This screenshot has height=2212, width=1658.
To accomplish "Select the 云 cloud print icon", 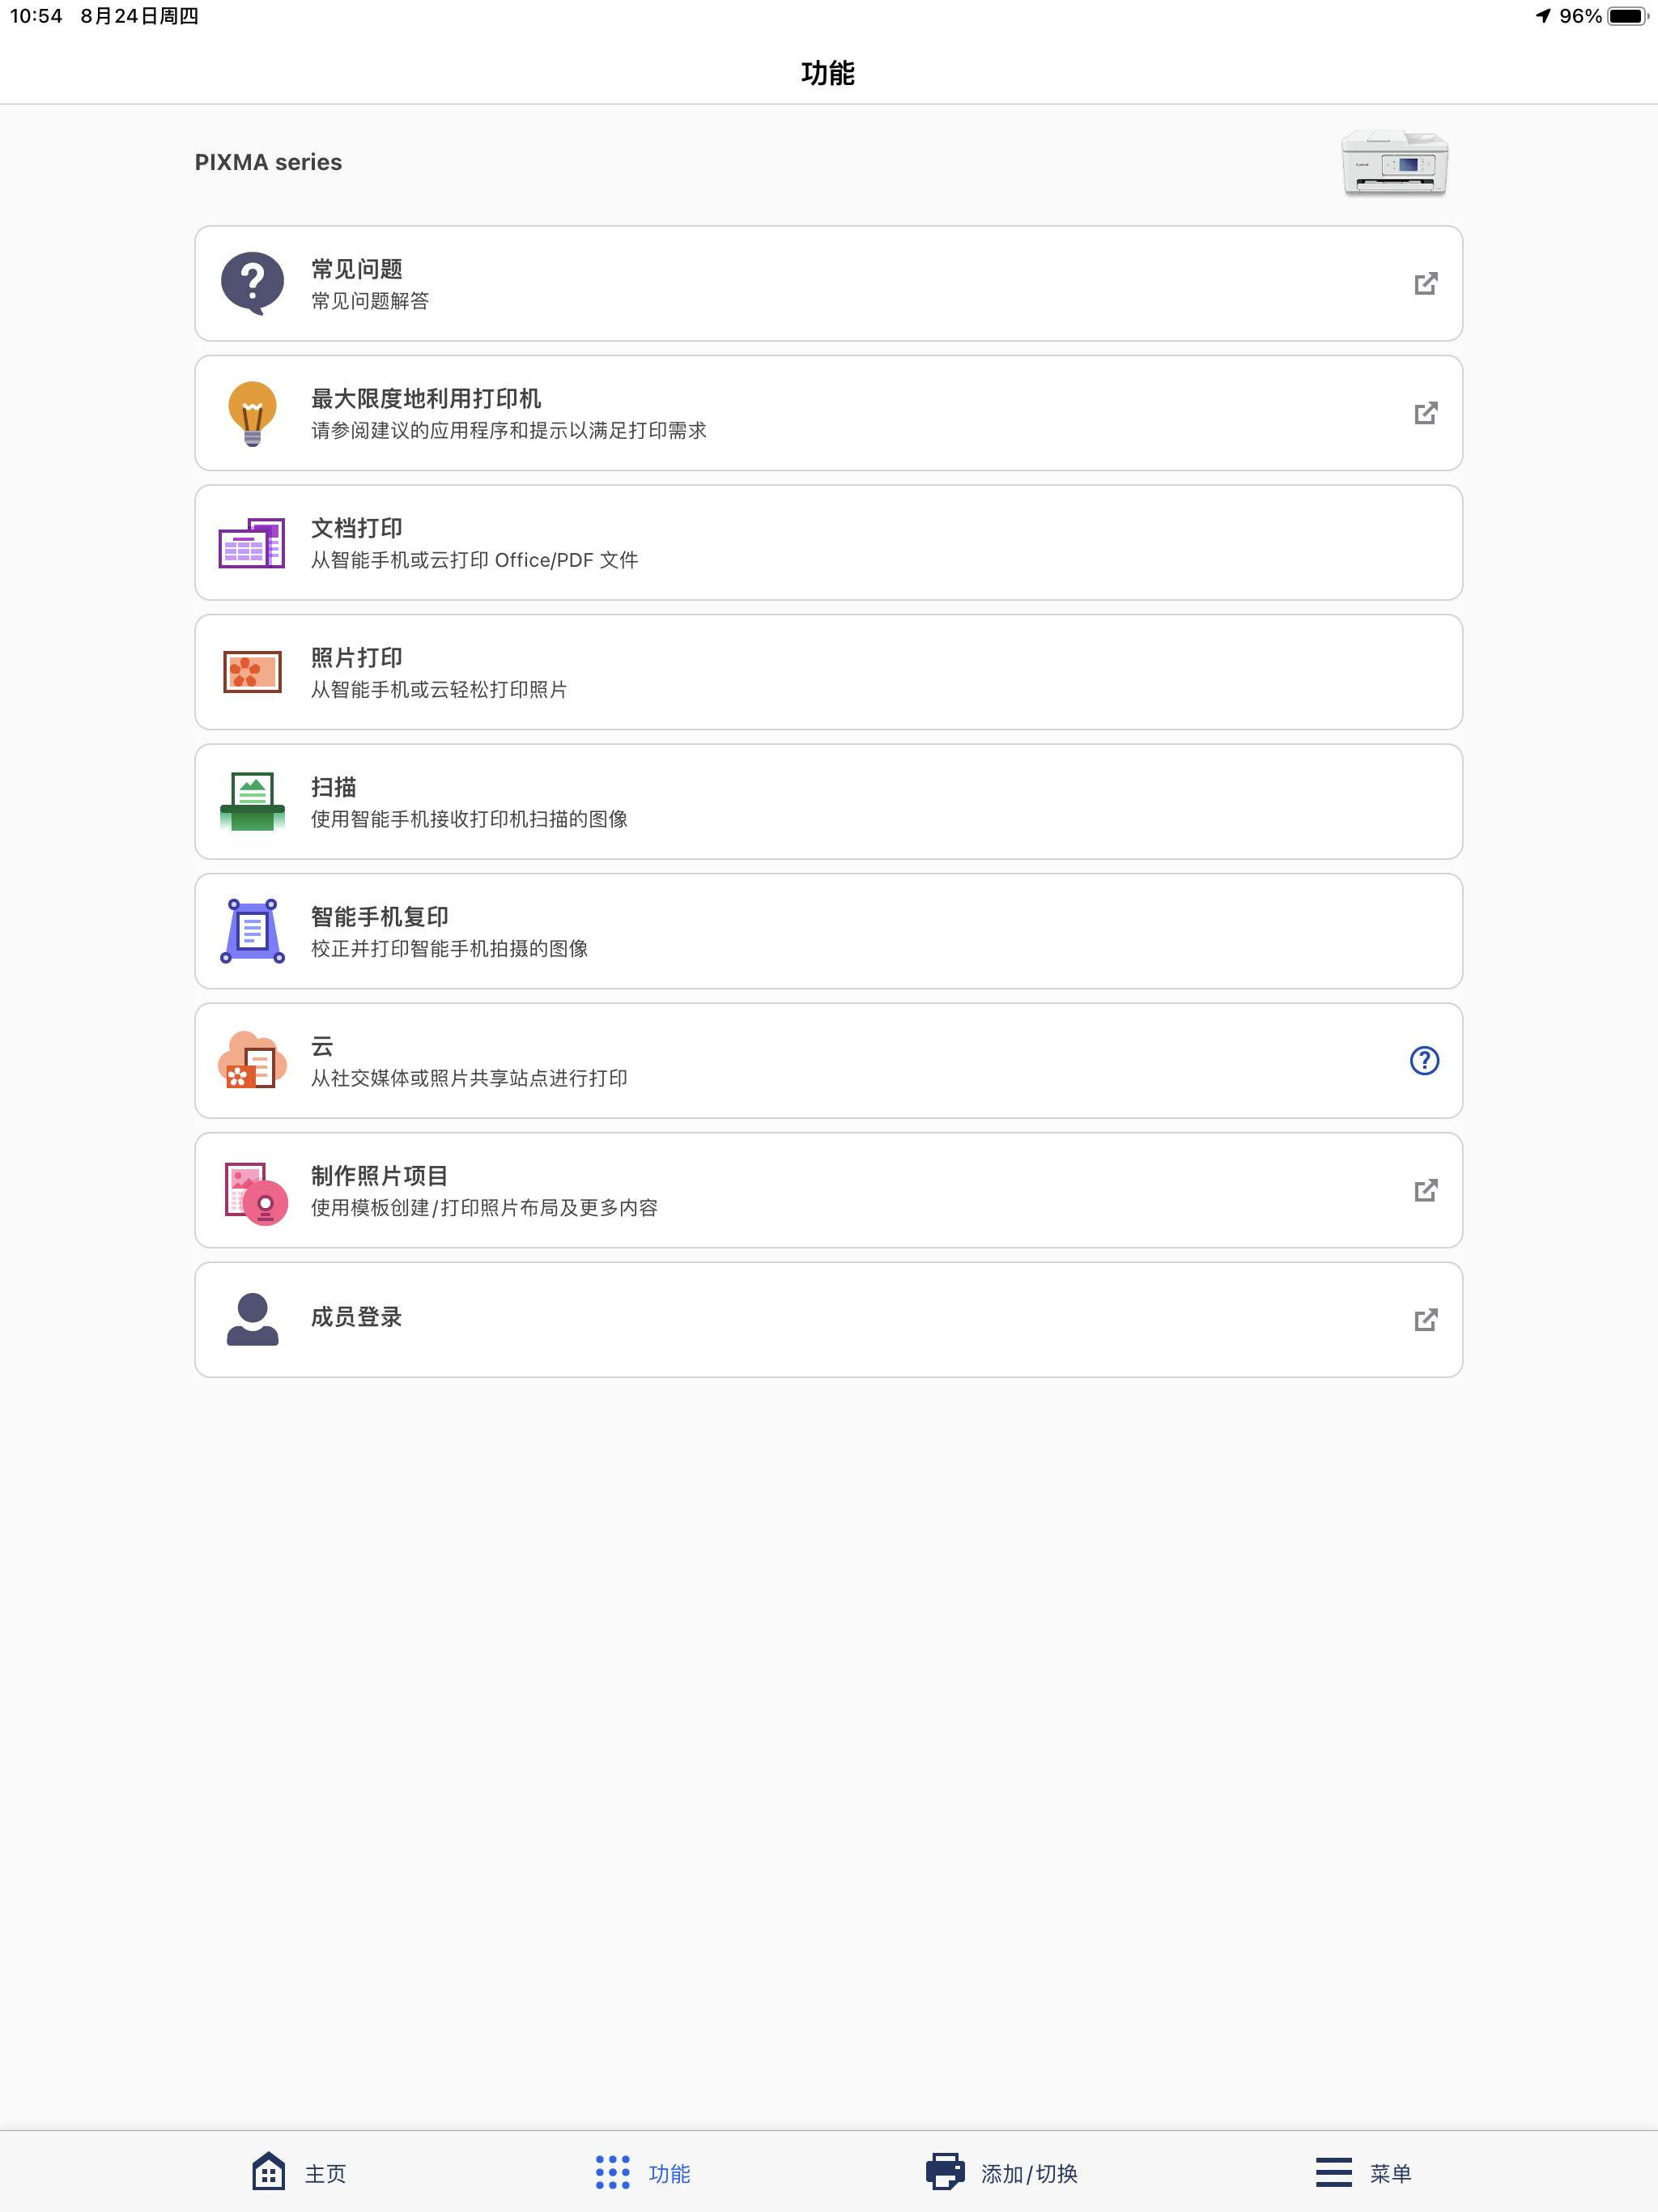I will 252,1061.
